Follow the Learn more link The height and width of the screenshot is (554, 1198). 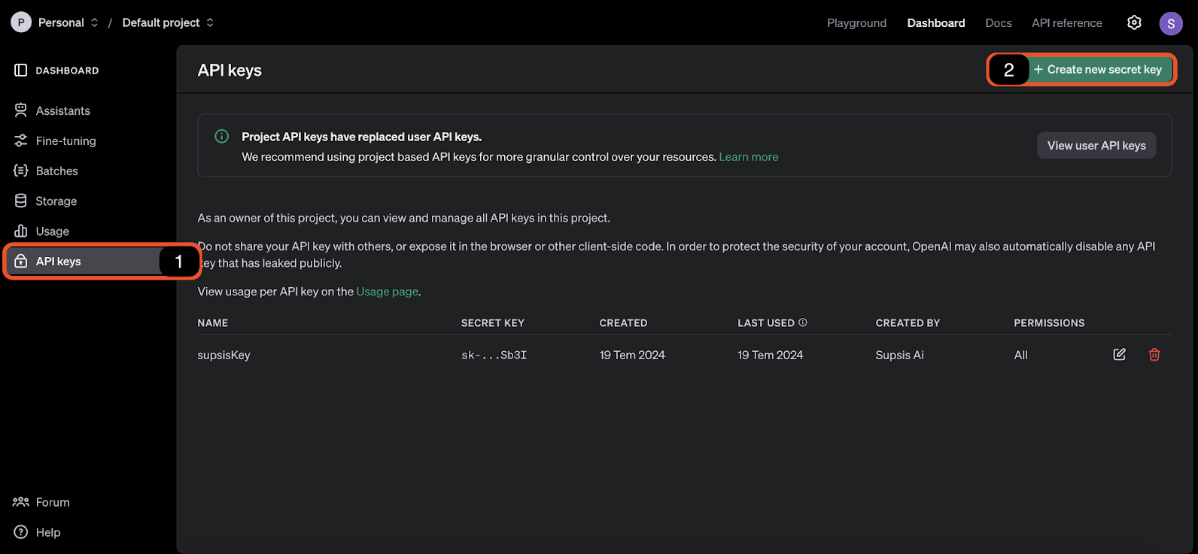coord(749,157)
